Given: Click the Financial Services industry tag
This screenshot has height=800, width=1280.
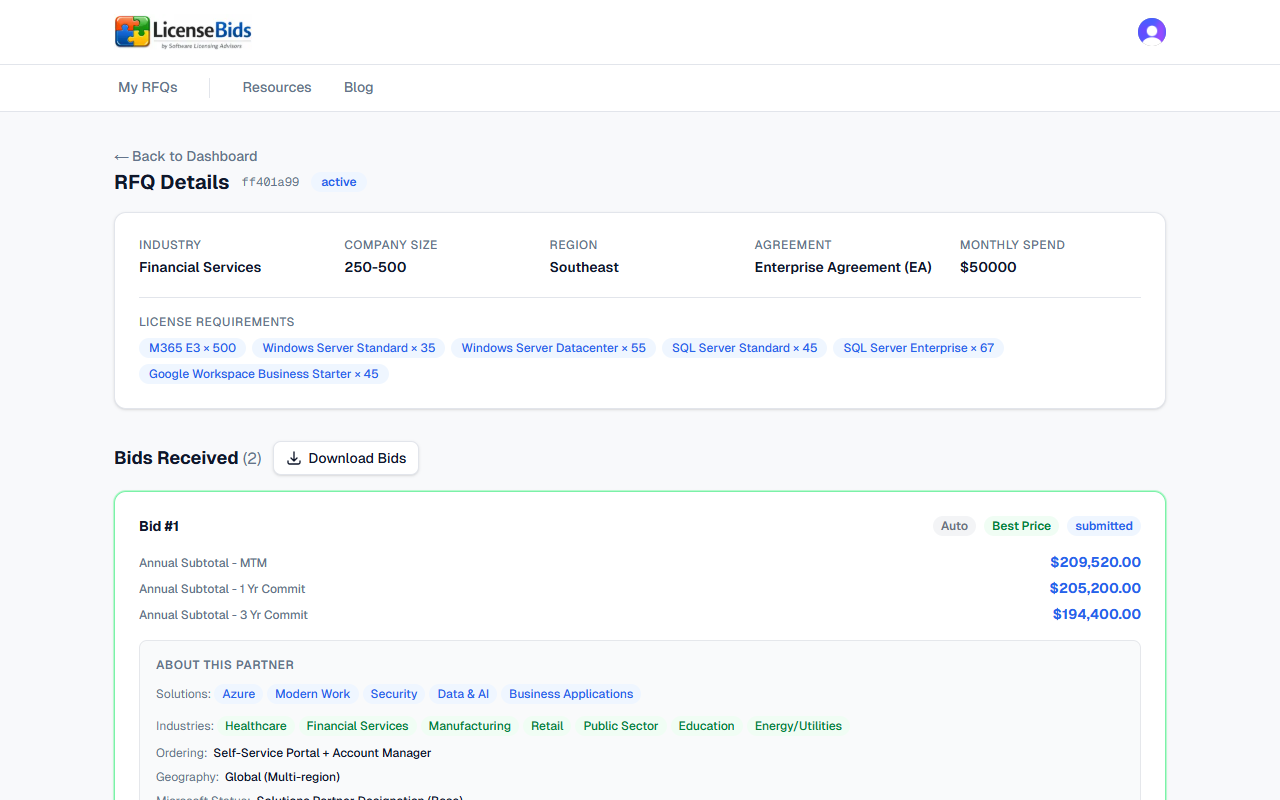Looking at the screenshot, I should (358, 726).
